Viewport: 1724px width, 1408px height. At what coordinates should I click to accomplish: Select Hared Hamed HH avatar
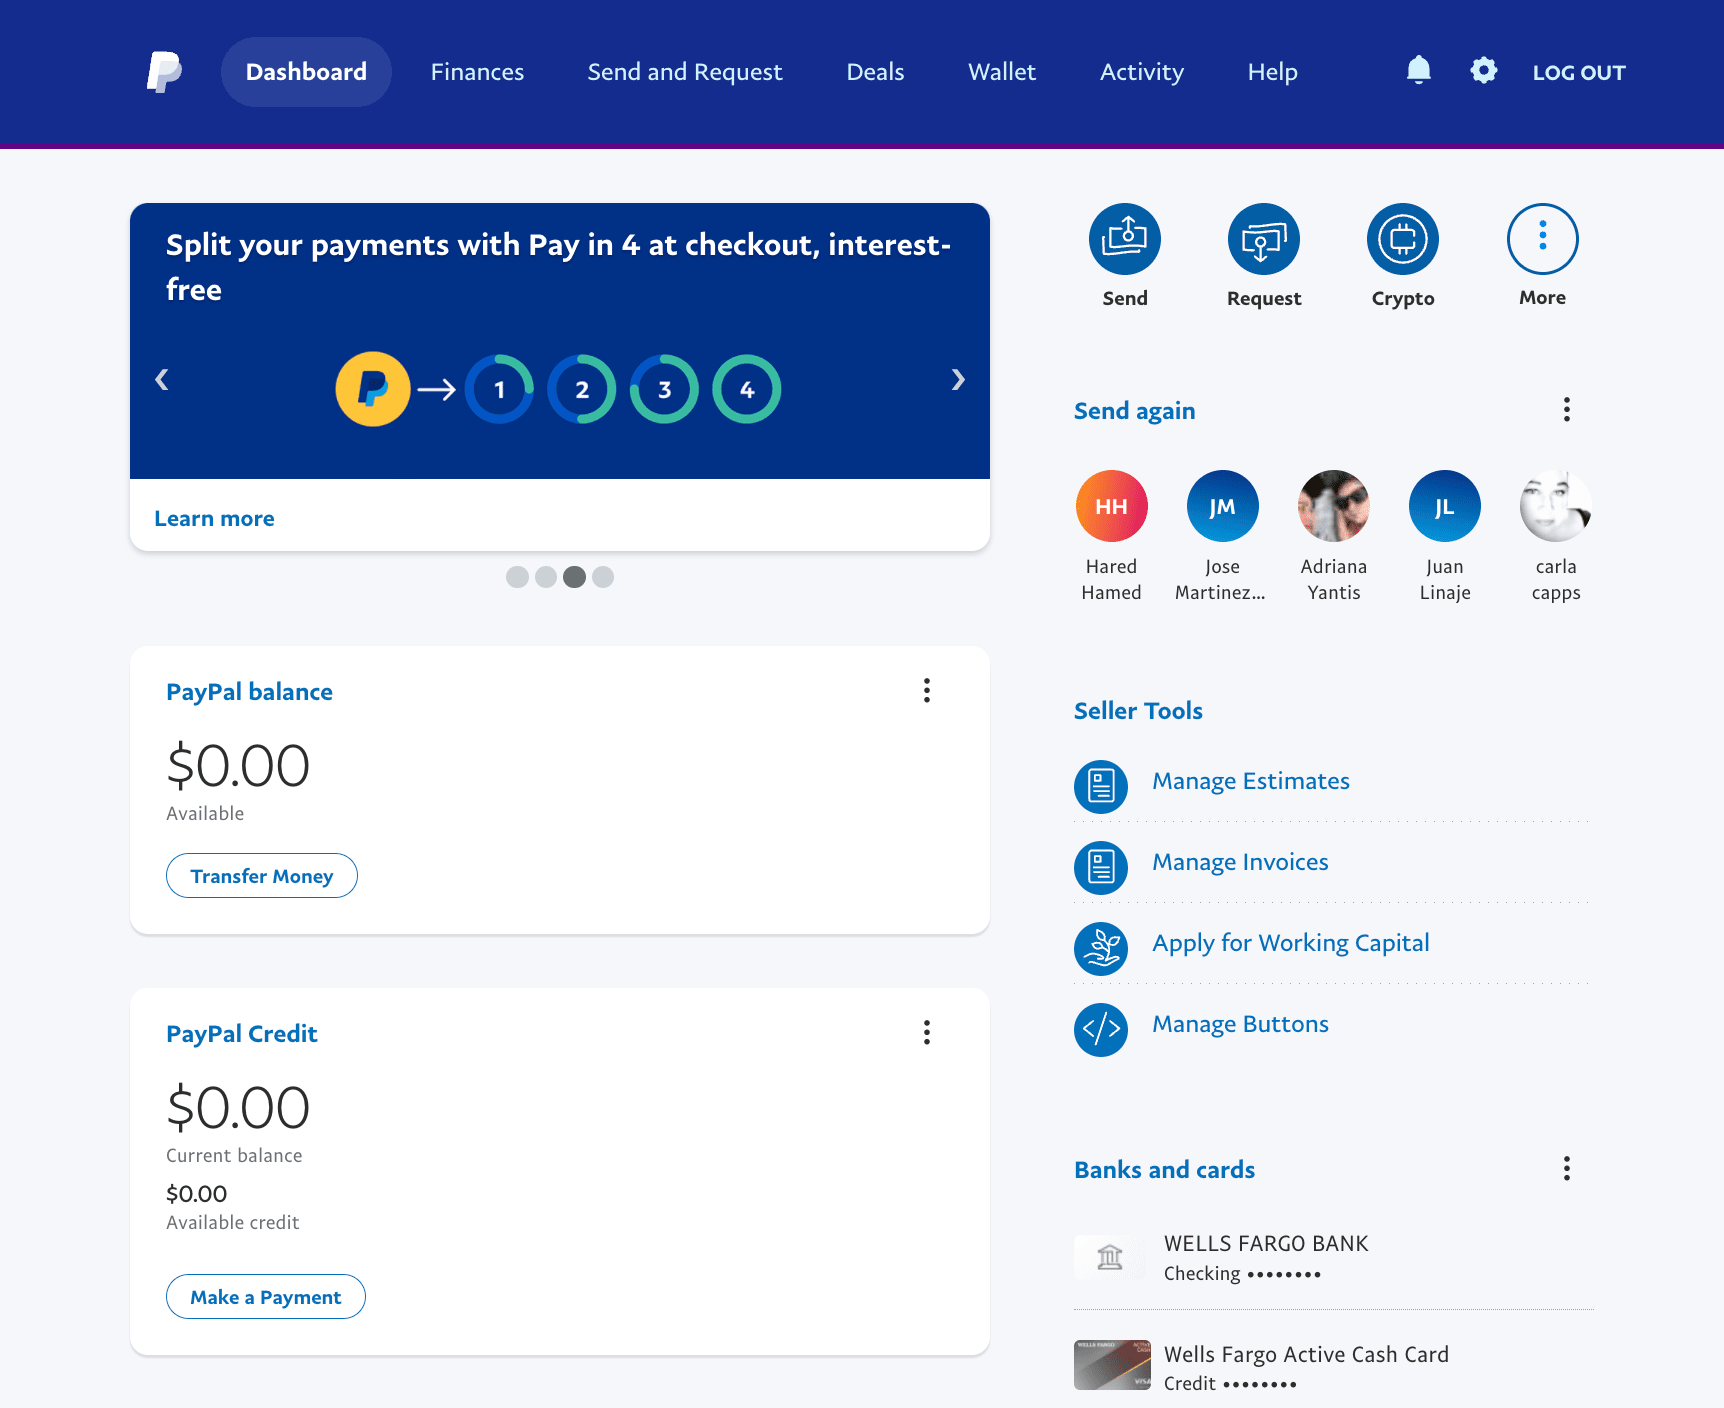(1111, 506)
